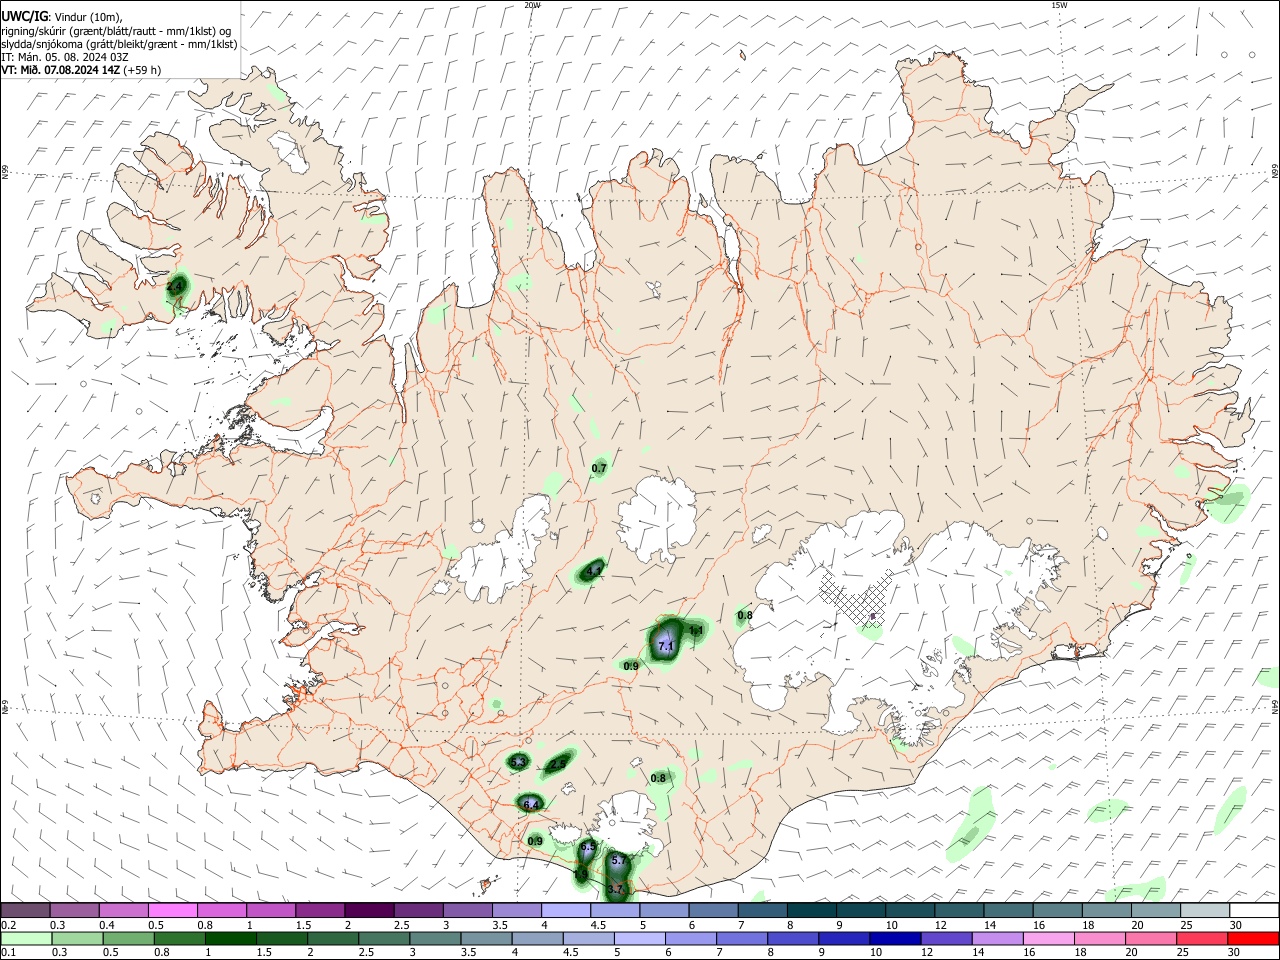1280x960 pixels.
Task: Click the 0.9 value below the 6.4 cell
Action: coord(535,841)
